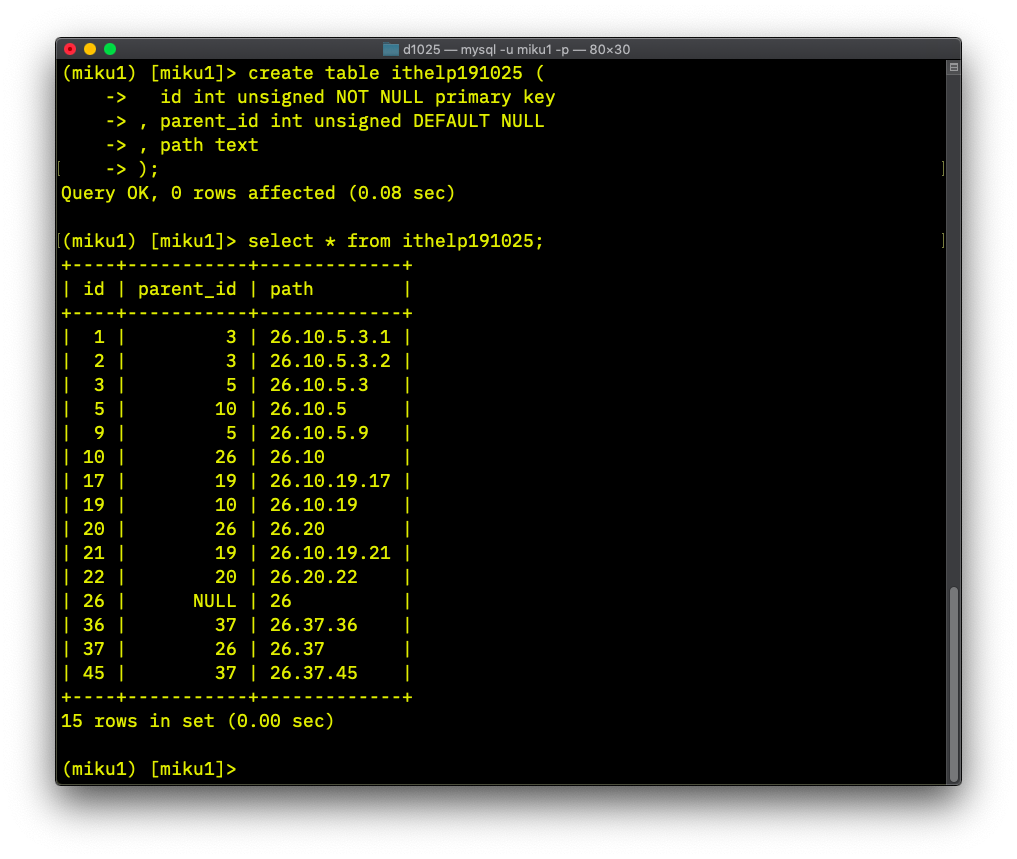Click the terminal scrollbar thumb

(x=953, y=684)
